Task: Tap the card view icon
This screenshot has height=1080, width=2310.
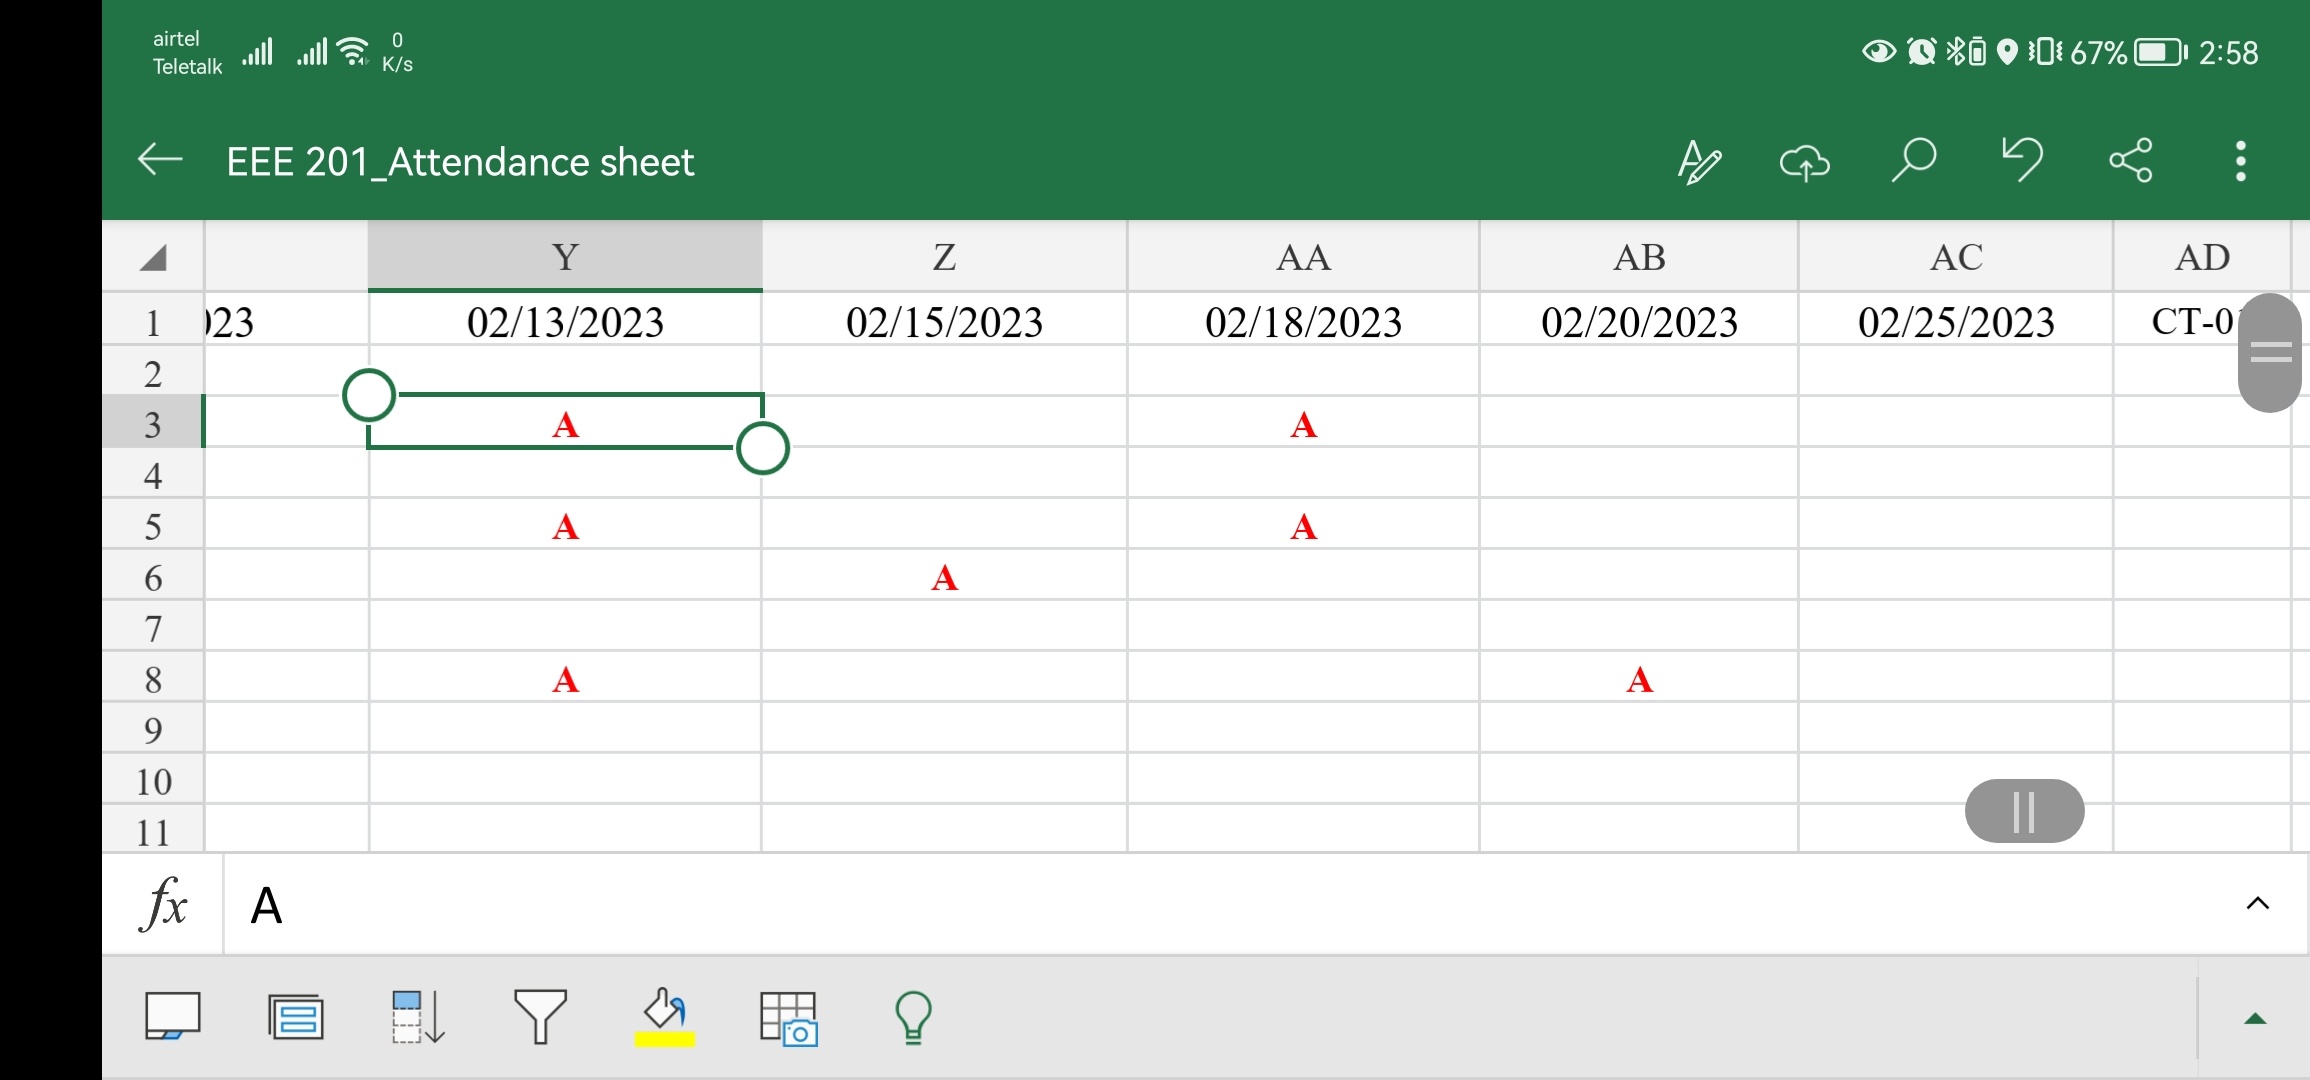Action: (x=296, y=1018)
